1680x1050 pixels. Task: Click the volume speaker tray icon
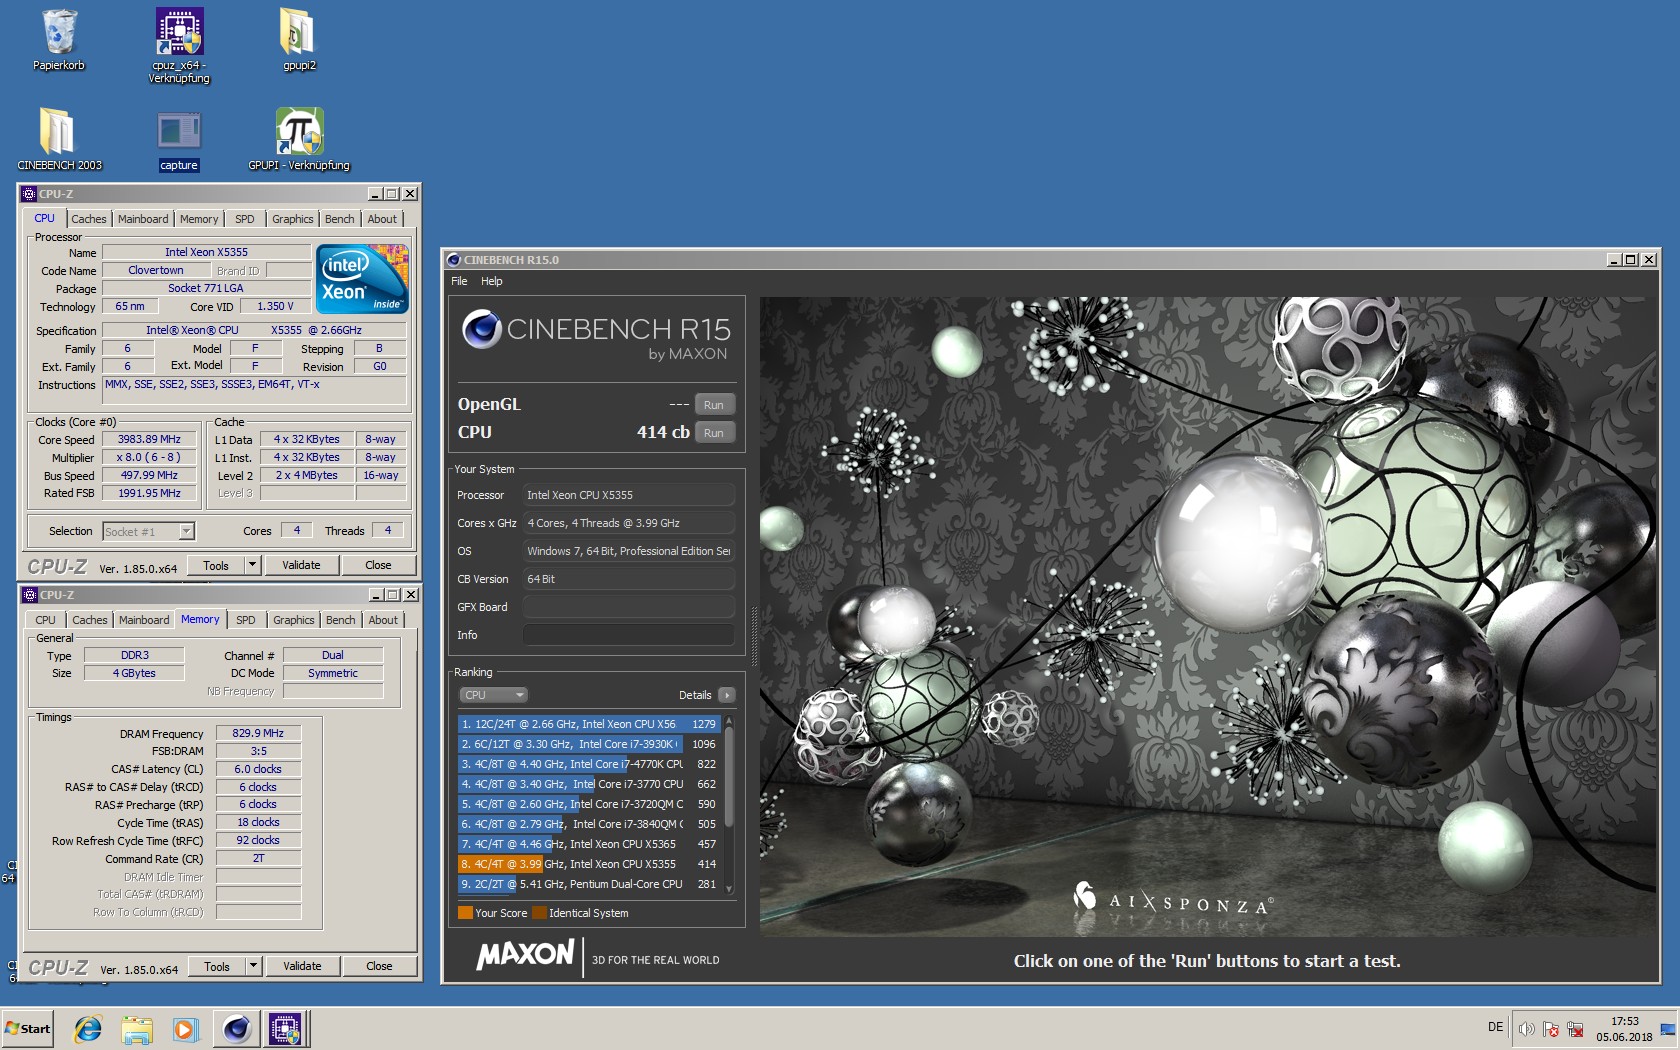coord(1527,1029)
